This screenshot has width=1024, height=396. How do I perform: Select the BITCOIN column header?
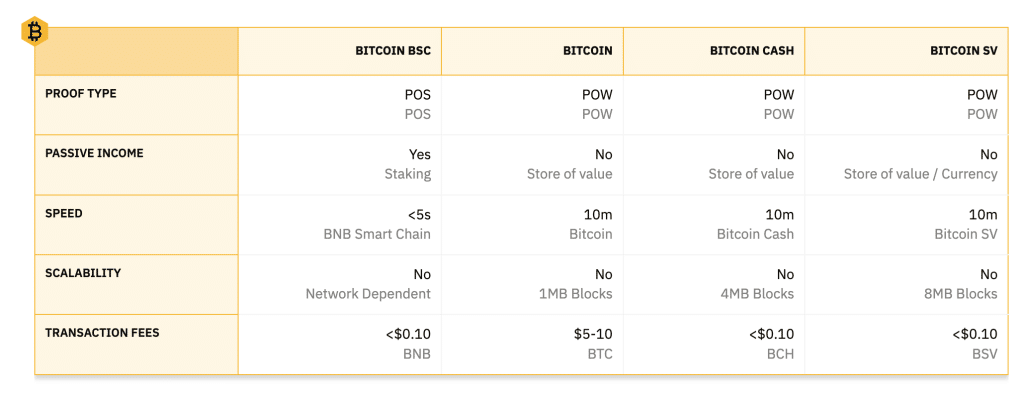(x=588, y=51)
